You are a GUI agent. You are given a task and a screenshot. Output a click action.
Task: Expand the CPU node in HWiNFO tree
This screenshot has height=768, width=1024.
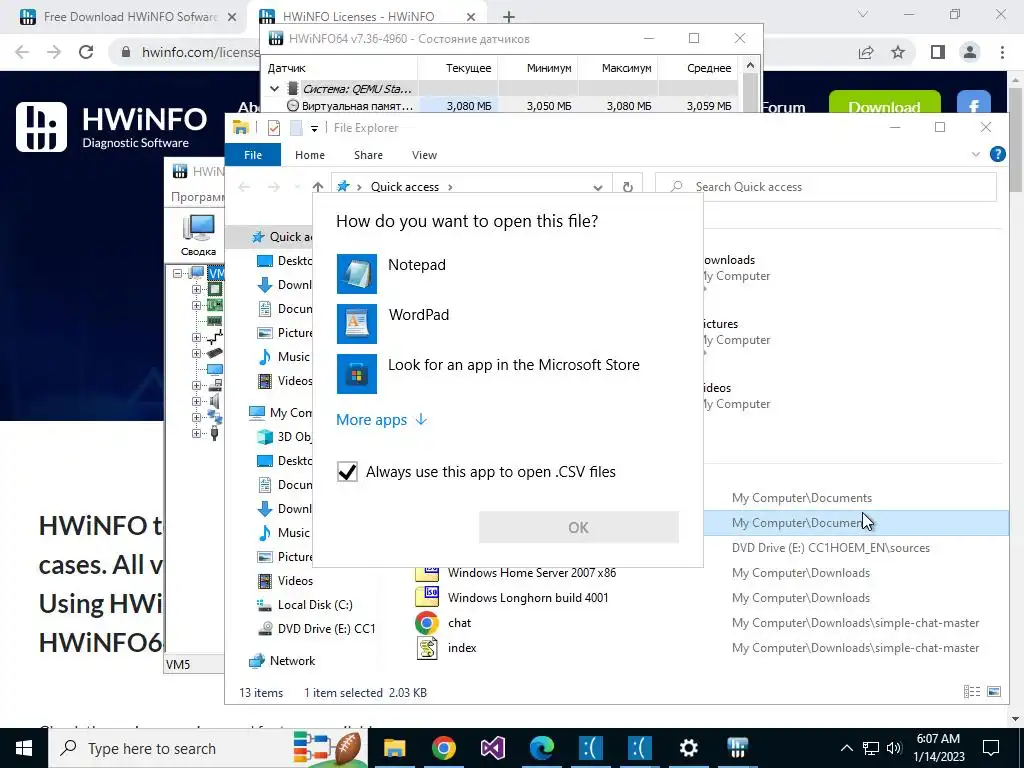(x=197, y=289)
